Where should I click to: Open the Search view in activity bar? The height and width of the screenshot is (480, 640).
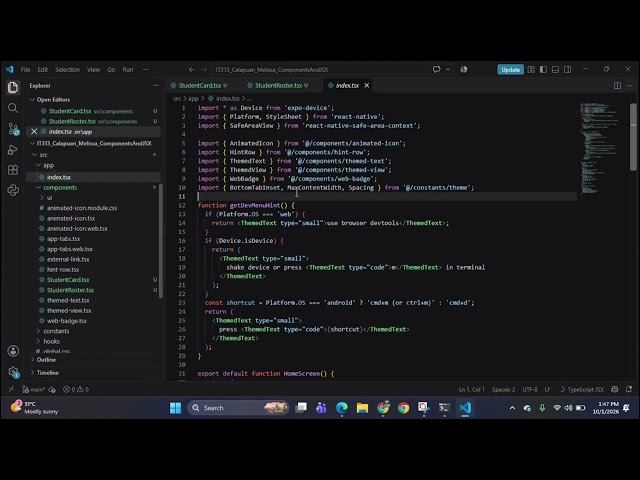point(13,108)
